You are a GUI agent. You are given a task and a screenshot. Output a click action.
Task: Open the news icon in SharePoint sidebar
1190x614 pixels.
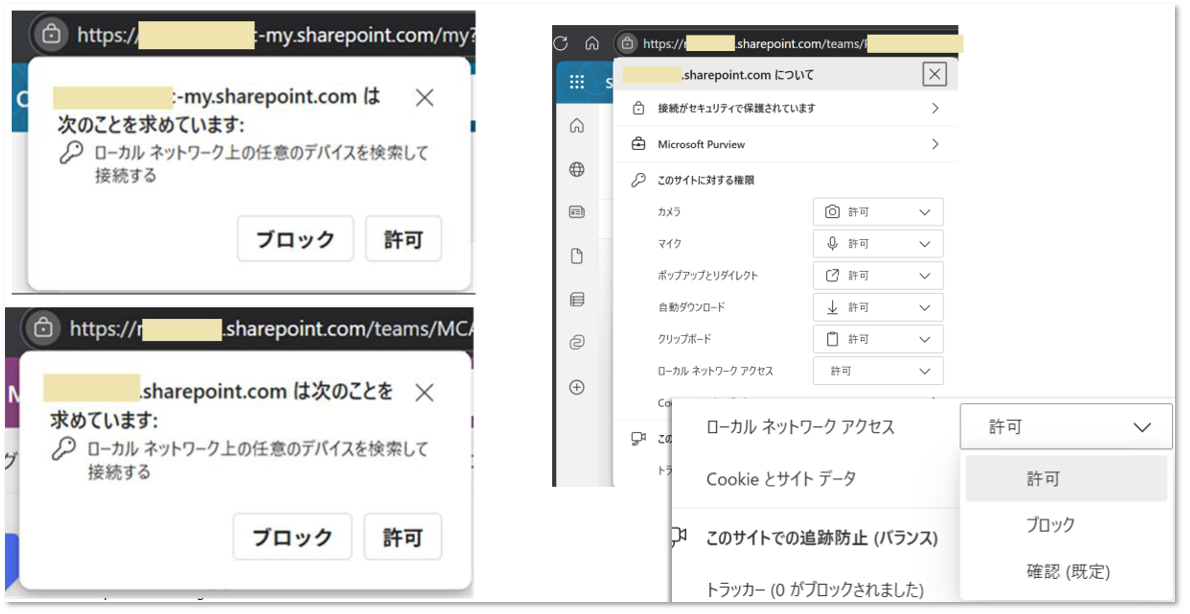[577, 213]
